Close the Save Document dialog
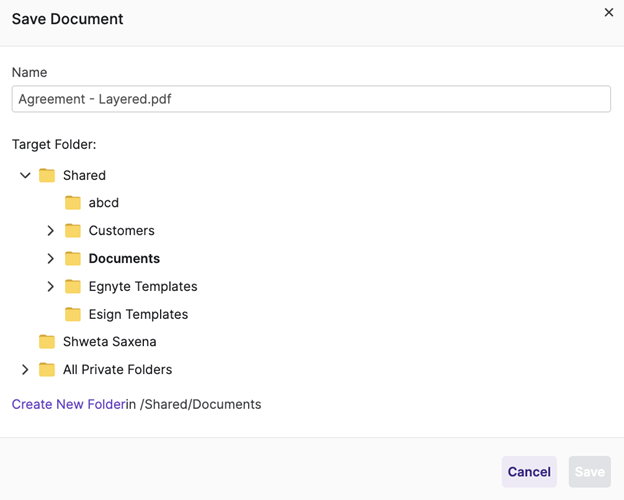The height and width of the screenshot is (500, 624). [x=609, y=13]
